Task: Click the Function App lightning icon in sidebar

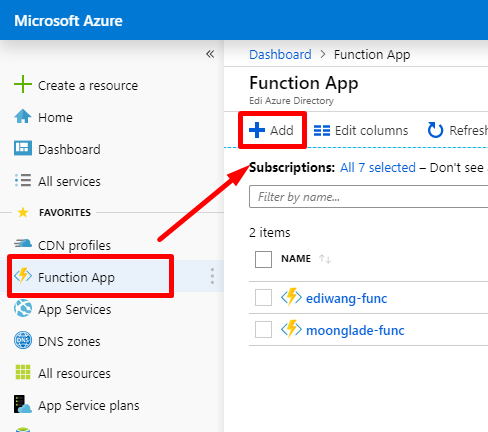Action: coord(23,276)
